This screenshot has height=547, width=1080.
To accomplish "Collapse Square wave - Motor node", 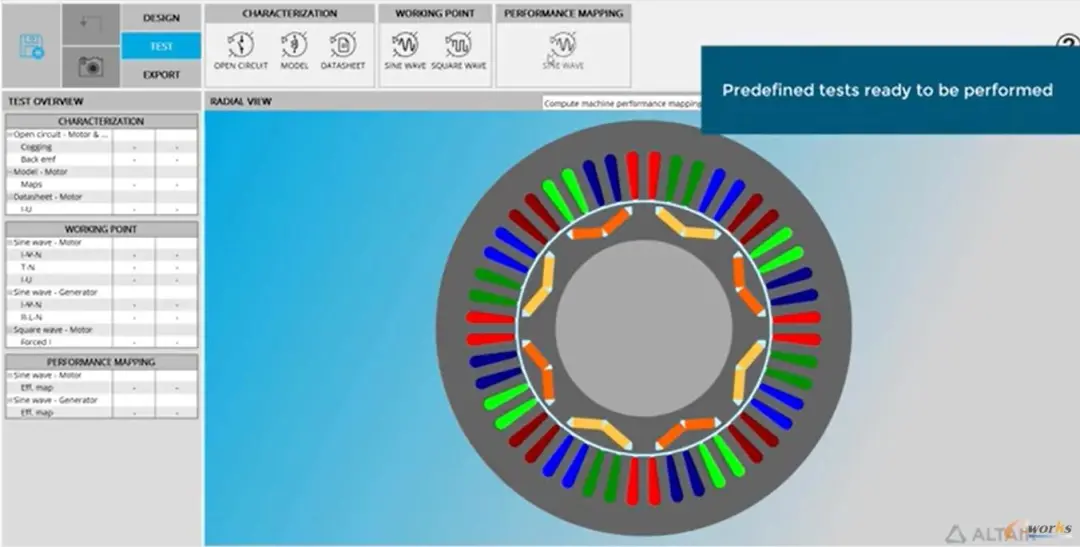I will pyautogui.click(x=10, y=329).
